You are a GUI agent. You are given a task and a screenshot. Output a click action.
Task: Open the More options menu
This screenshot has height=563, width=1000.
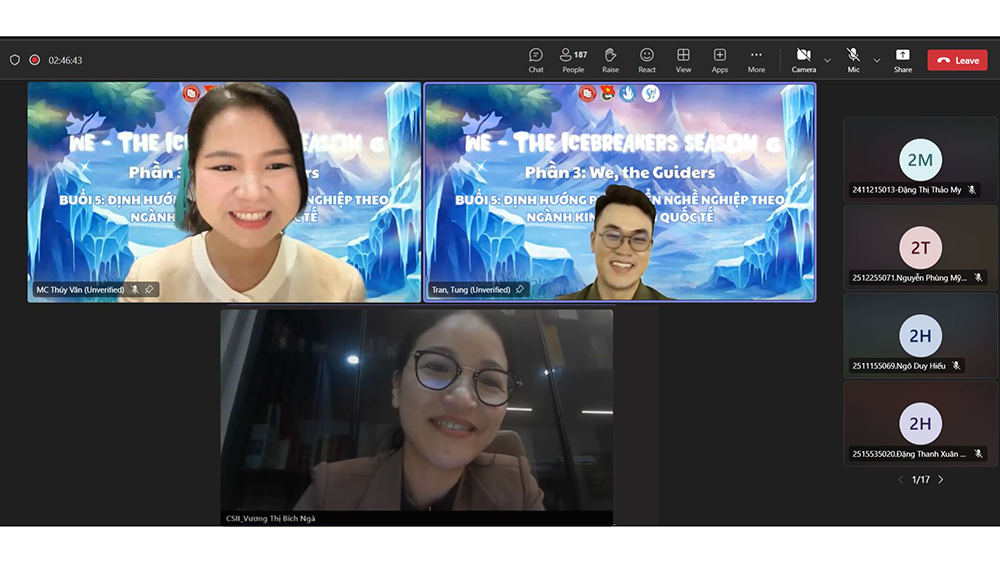click(756, 60)
